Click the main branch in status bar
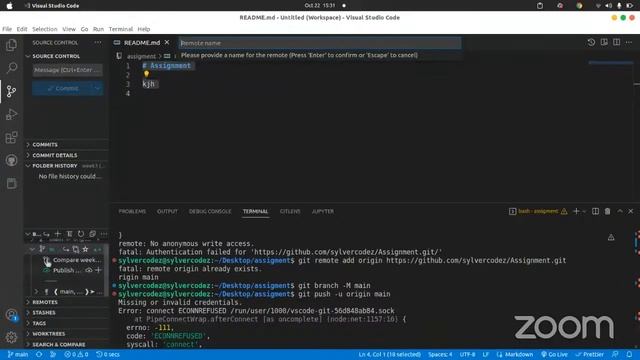Image resolution: width=640 pixels, height=360 pixels. 18,355
